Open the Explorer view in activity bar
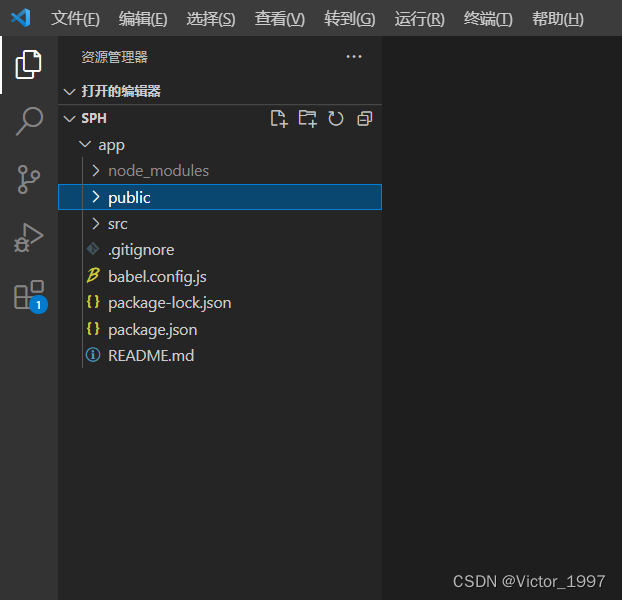The height and width of the screenshot is (600, 622). (x=29, y=65)
